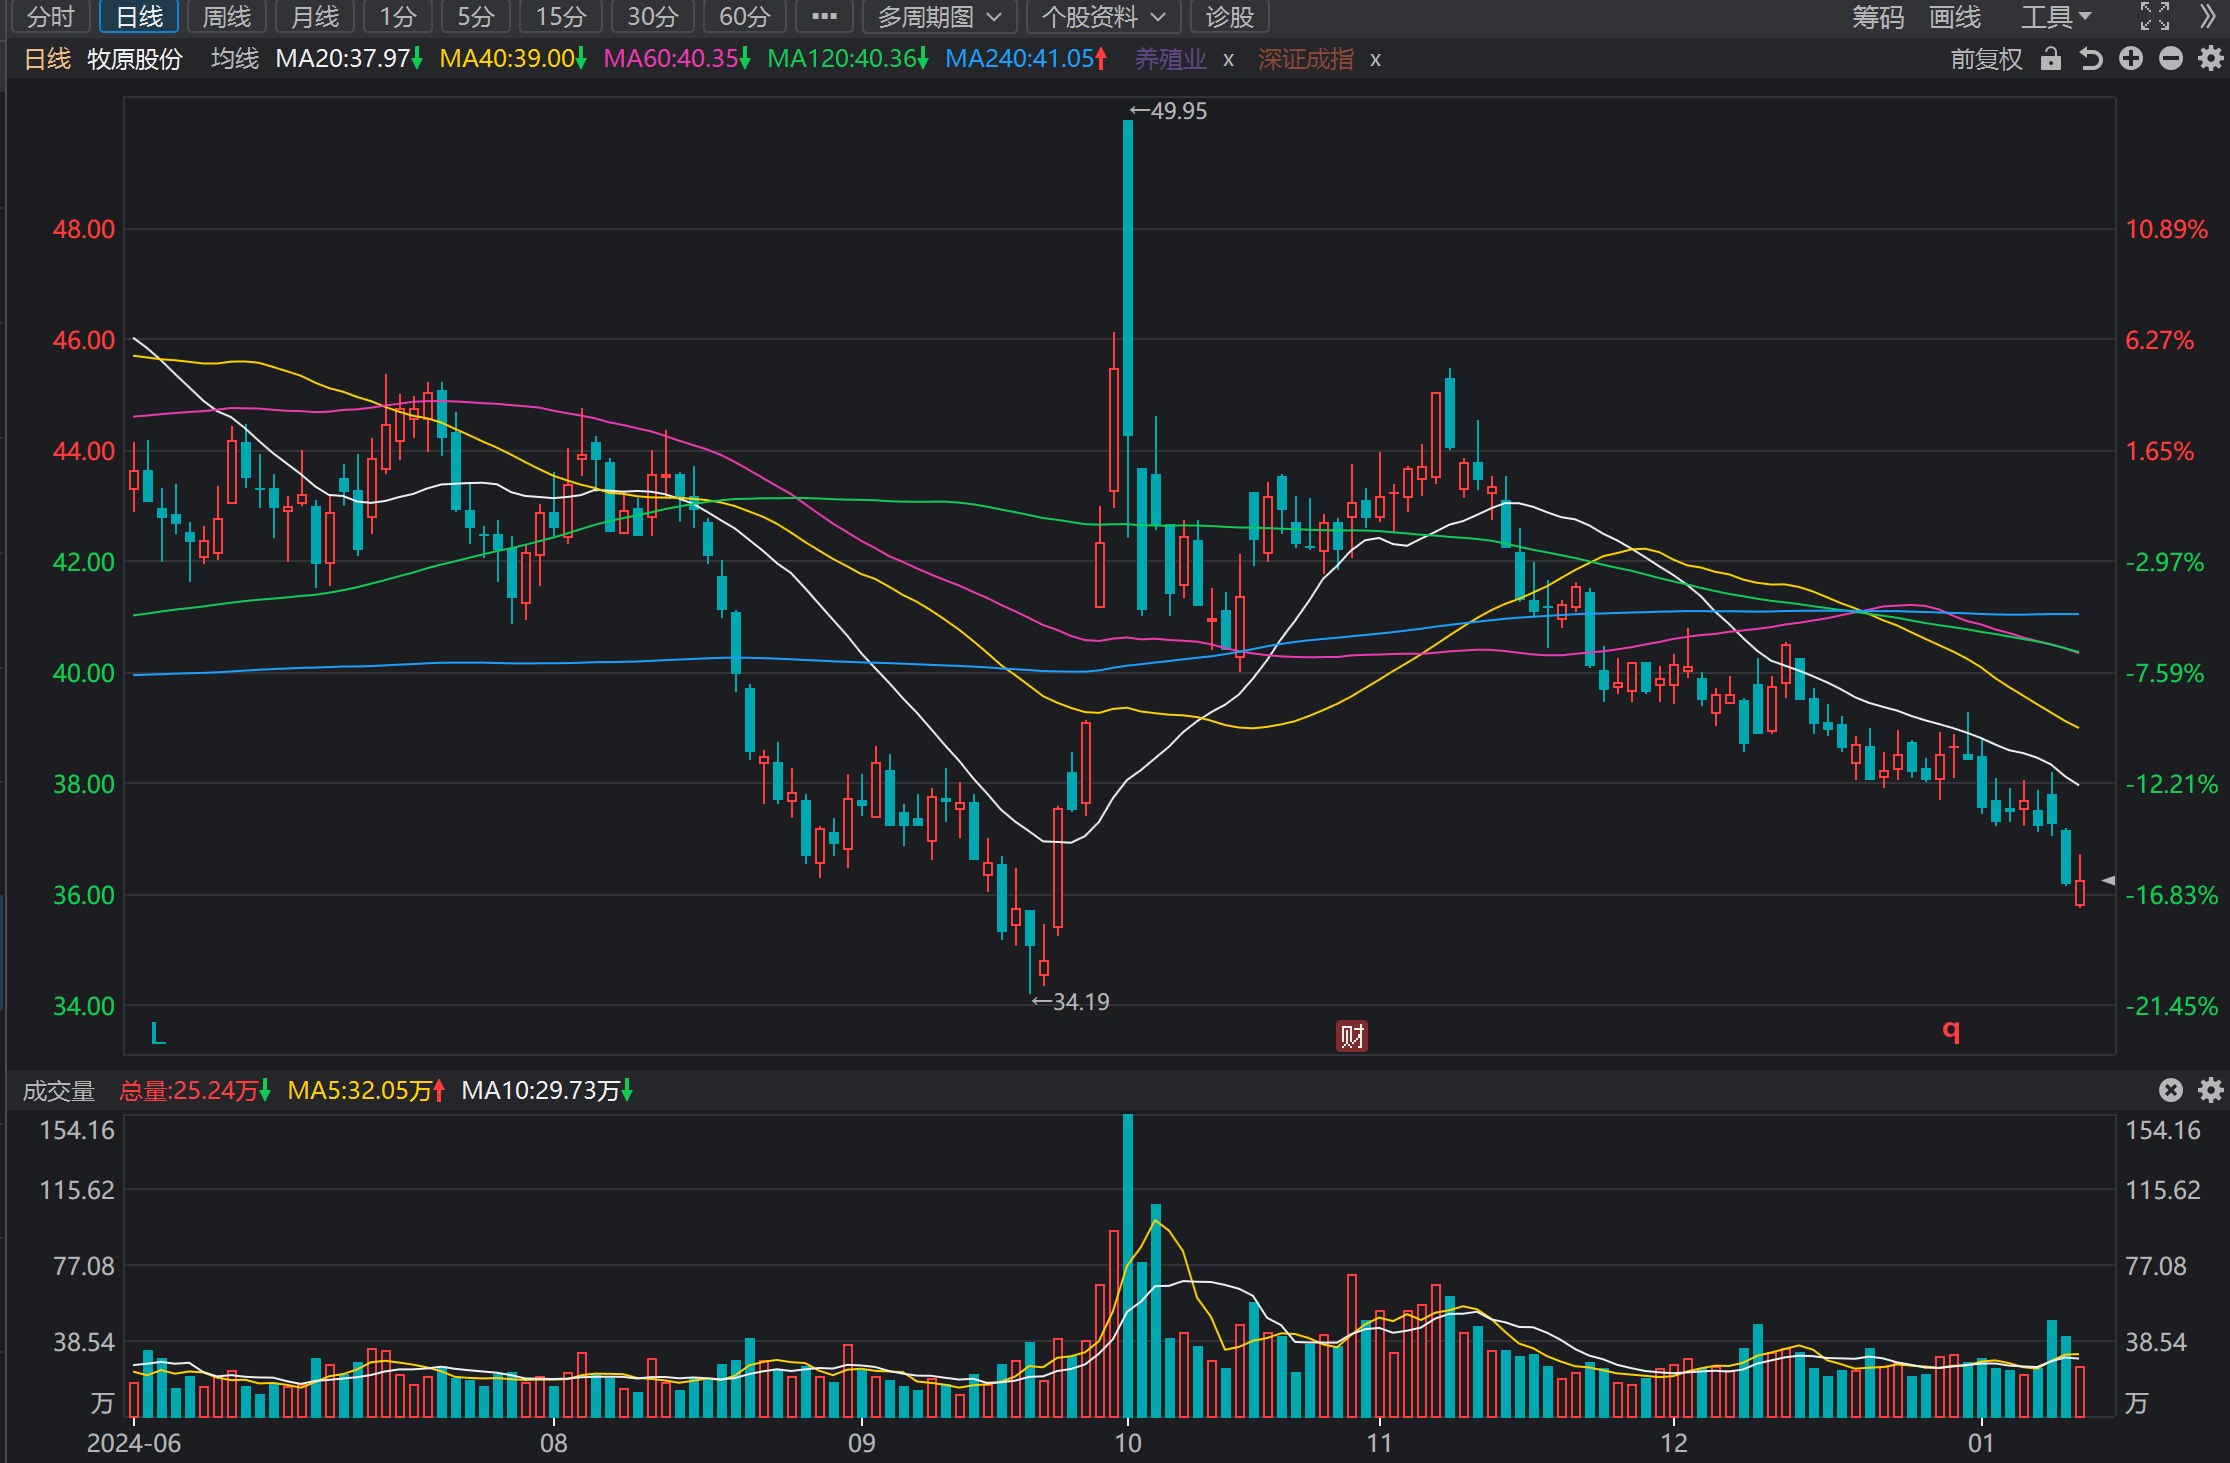Image resolution: width=2230 pixels, height=1463 pixels.
Task: Click the undo arrow icon in chart toolbar
Action: tap(2091, 59)
